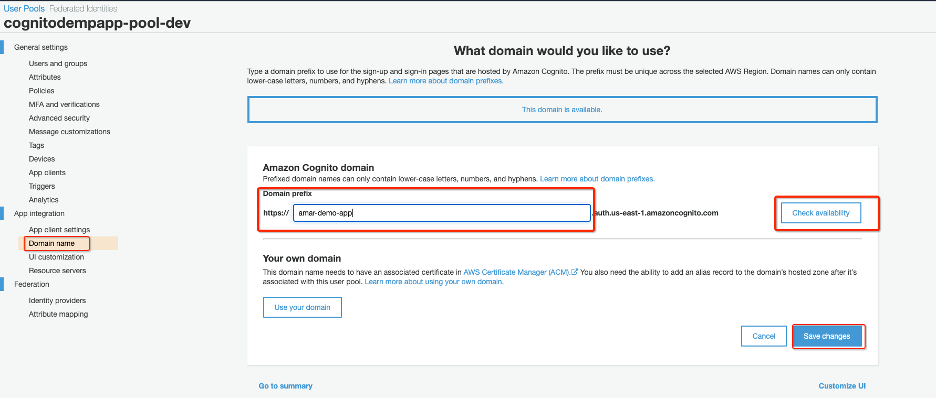Select General settings in sidebar

pyautogui.click(x=41, y=47)
